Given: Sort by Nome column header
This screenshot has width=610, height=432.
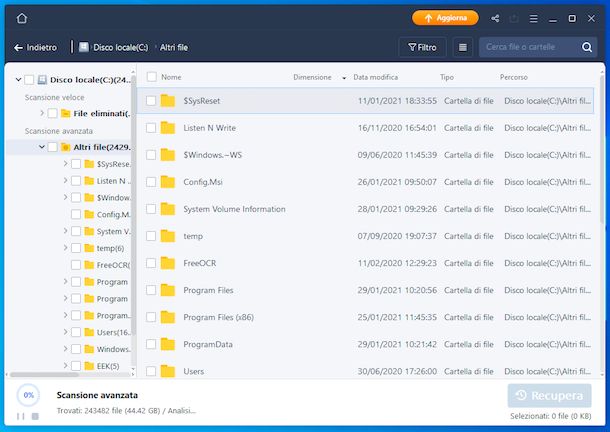Looking at the screenshot, I should pos(171,77).
